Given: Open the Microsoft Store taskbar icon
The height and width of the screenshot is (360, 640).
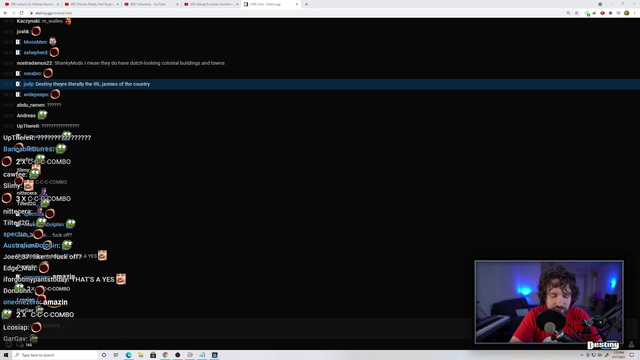Looking at the screenshot, I should (x=153, y=355).
